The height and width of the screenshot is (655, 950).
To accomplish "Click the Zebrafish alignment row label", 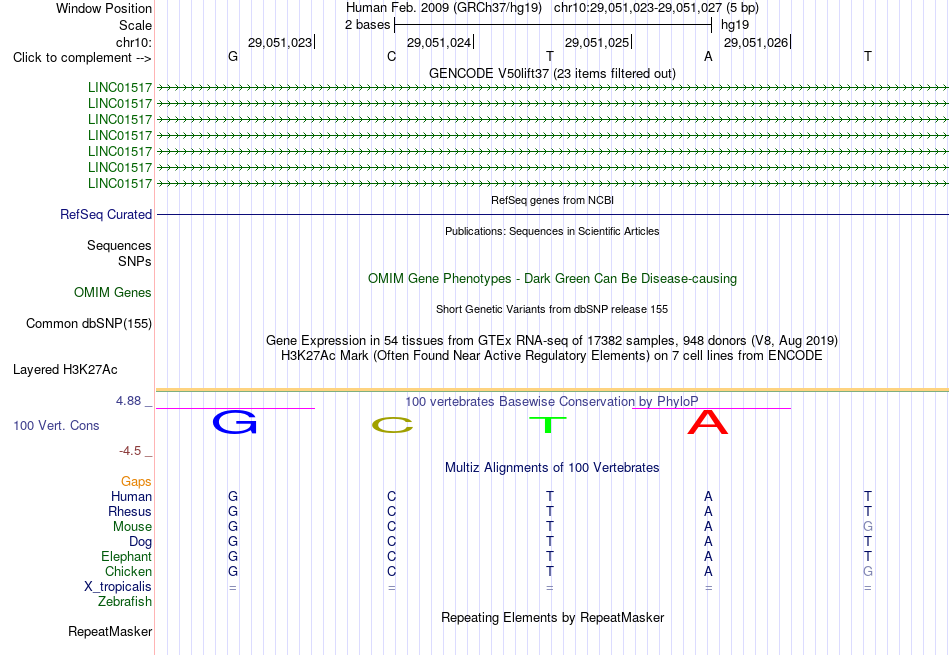I will pos(125,602).
